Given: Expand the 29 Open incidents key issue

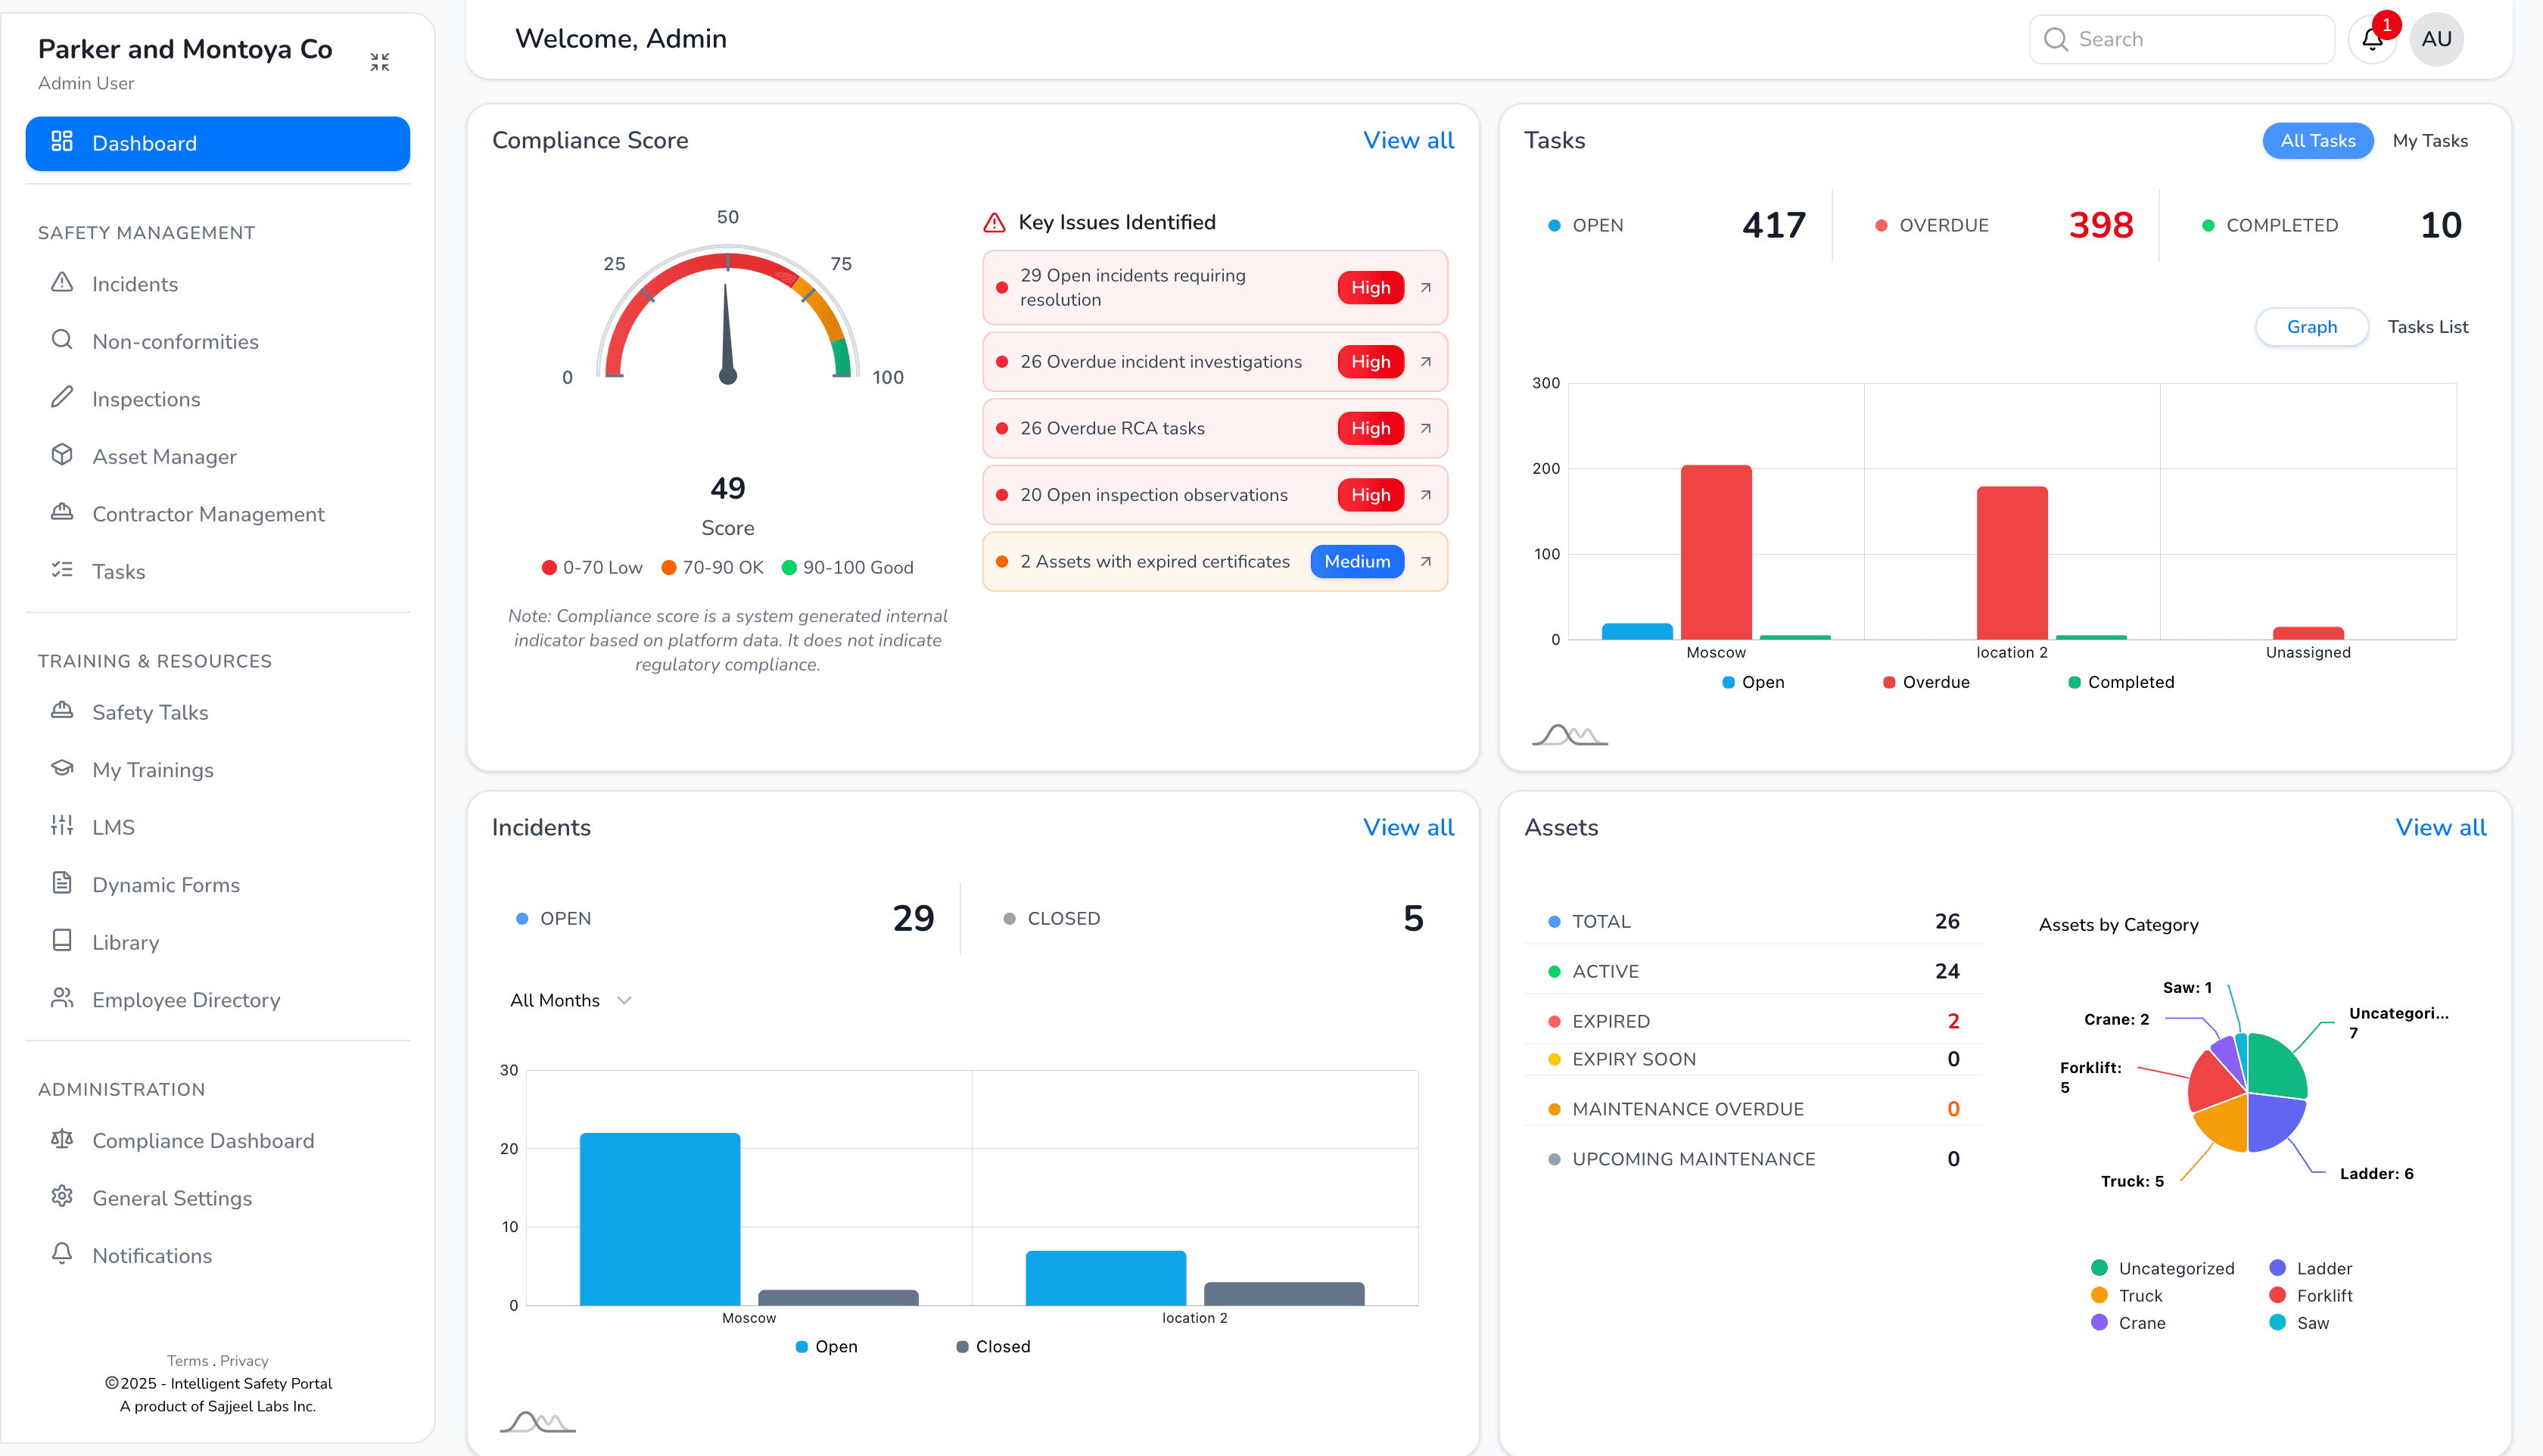Looking at the screenshot, I should pos(1424,287).
